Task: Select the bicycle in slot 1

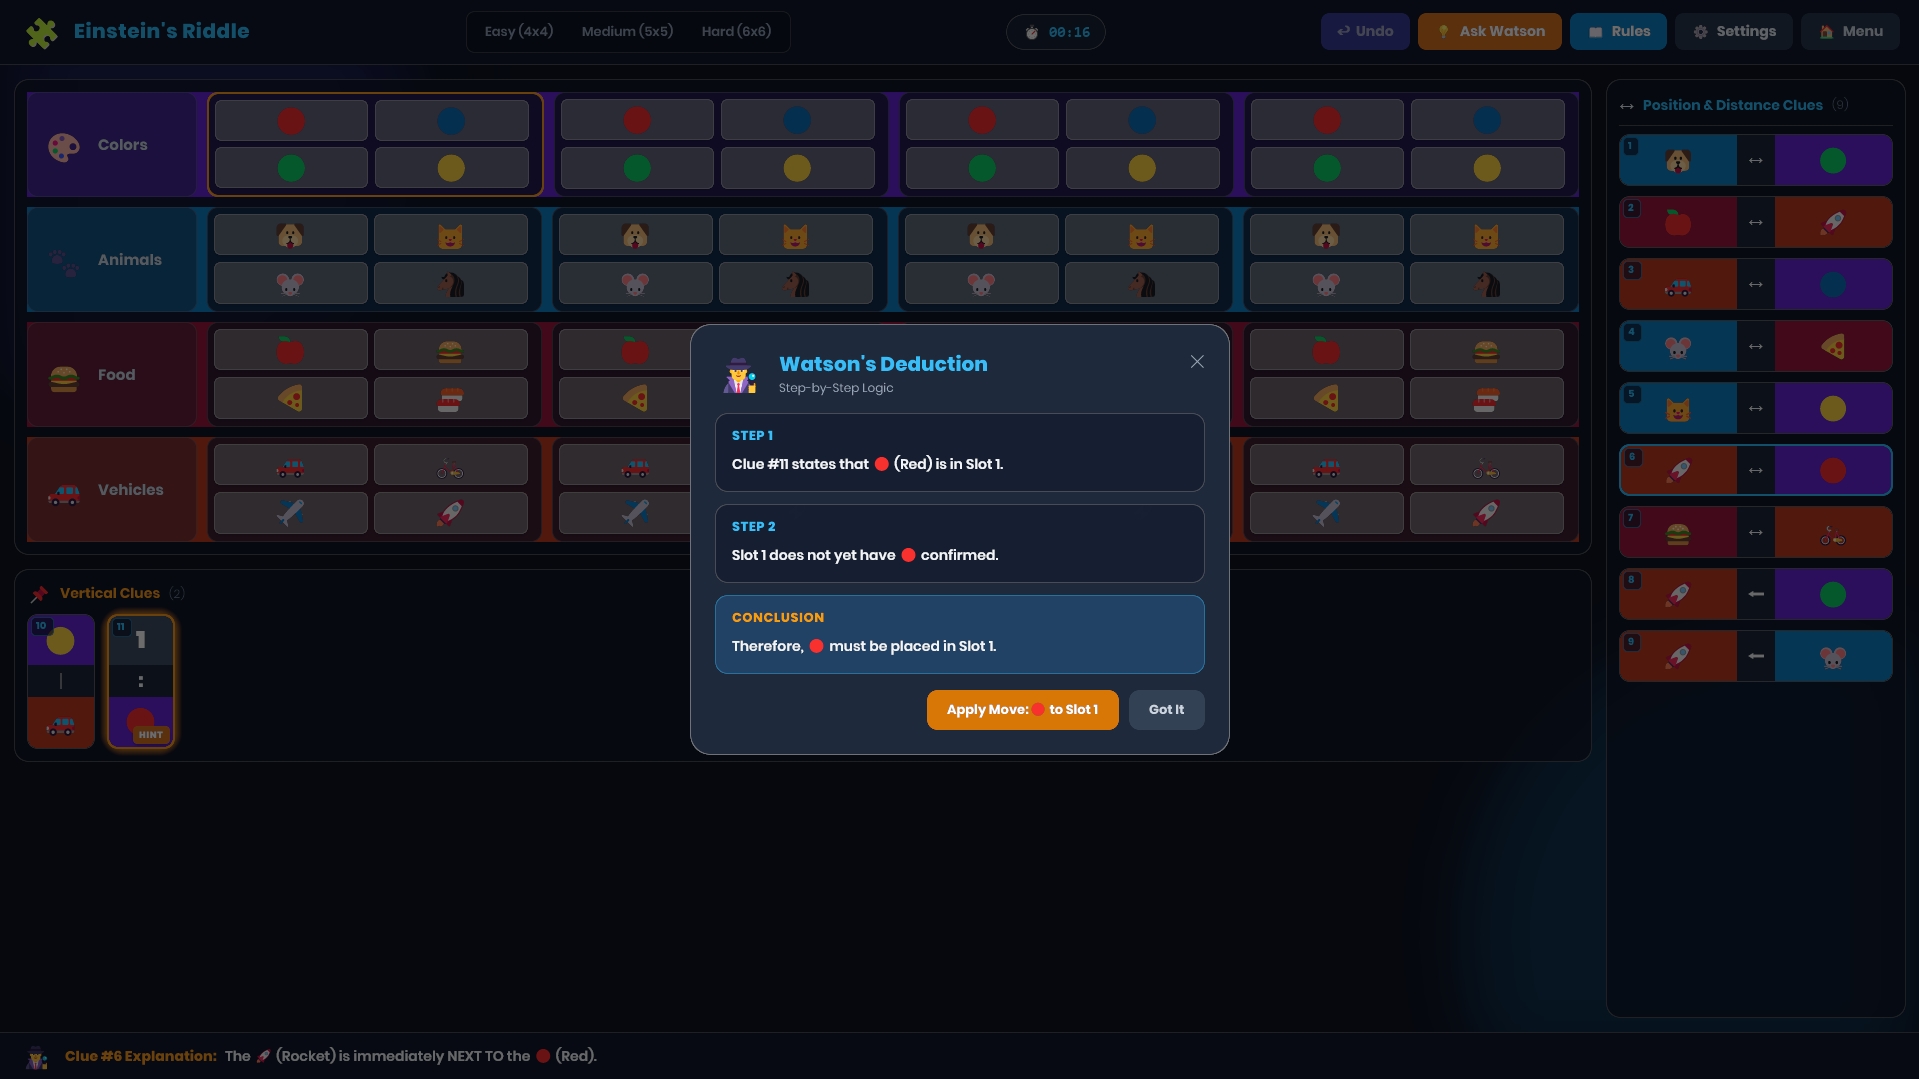Action: coord(450,466)
